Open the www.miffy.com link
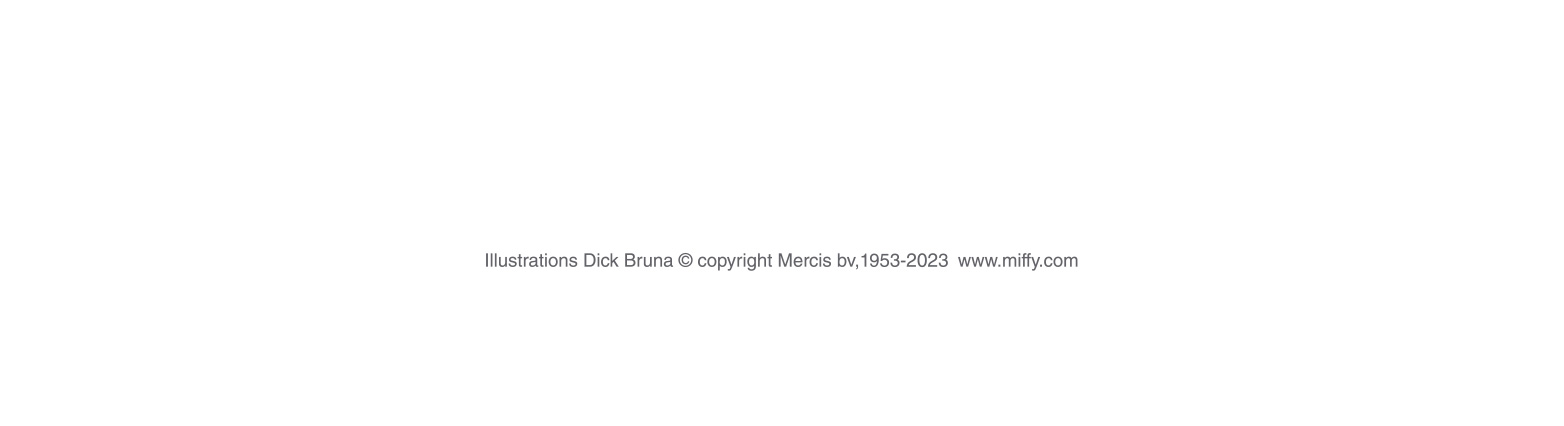Viewport: 1564px width, 426px height. [1017, 261]
